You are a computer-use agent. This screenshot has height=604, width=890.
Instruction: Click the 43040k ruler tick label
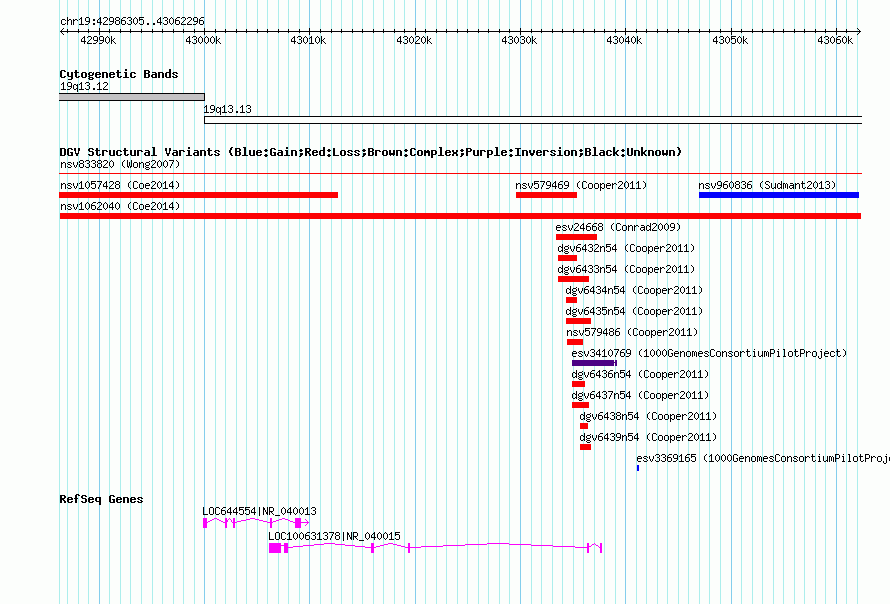624,40
